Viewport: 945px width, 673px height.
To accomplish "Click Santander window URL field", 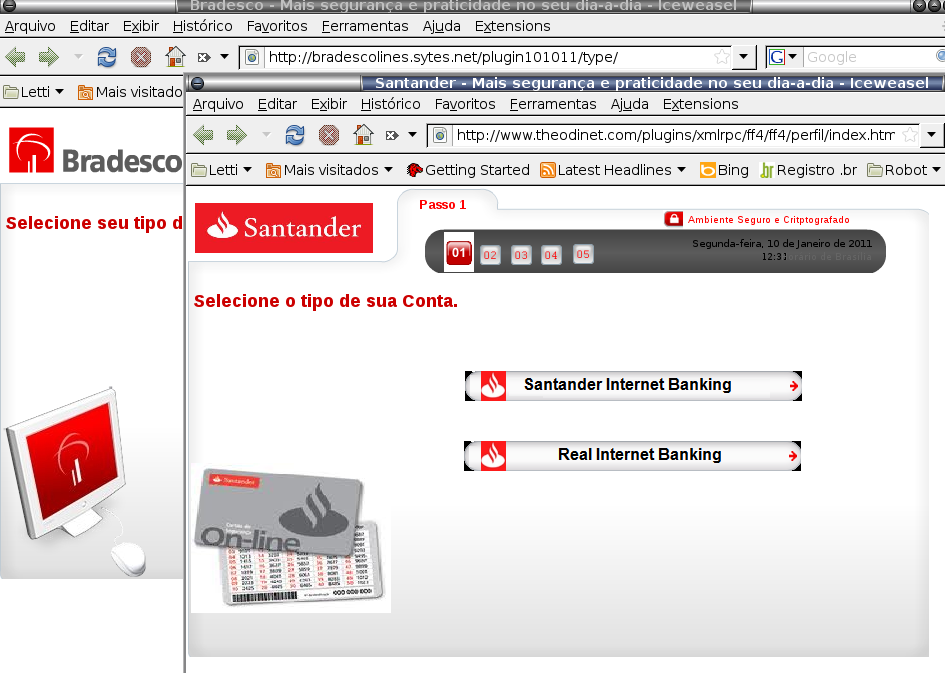I will pyautogui.click(x=676, y=135).
